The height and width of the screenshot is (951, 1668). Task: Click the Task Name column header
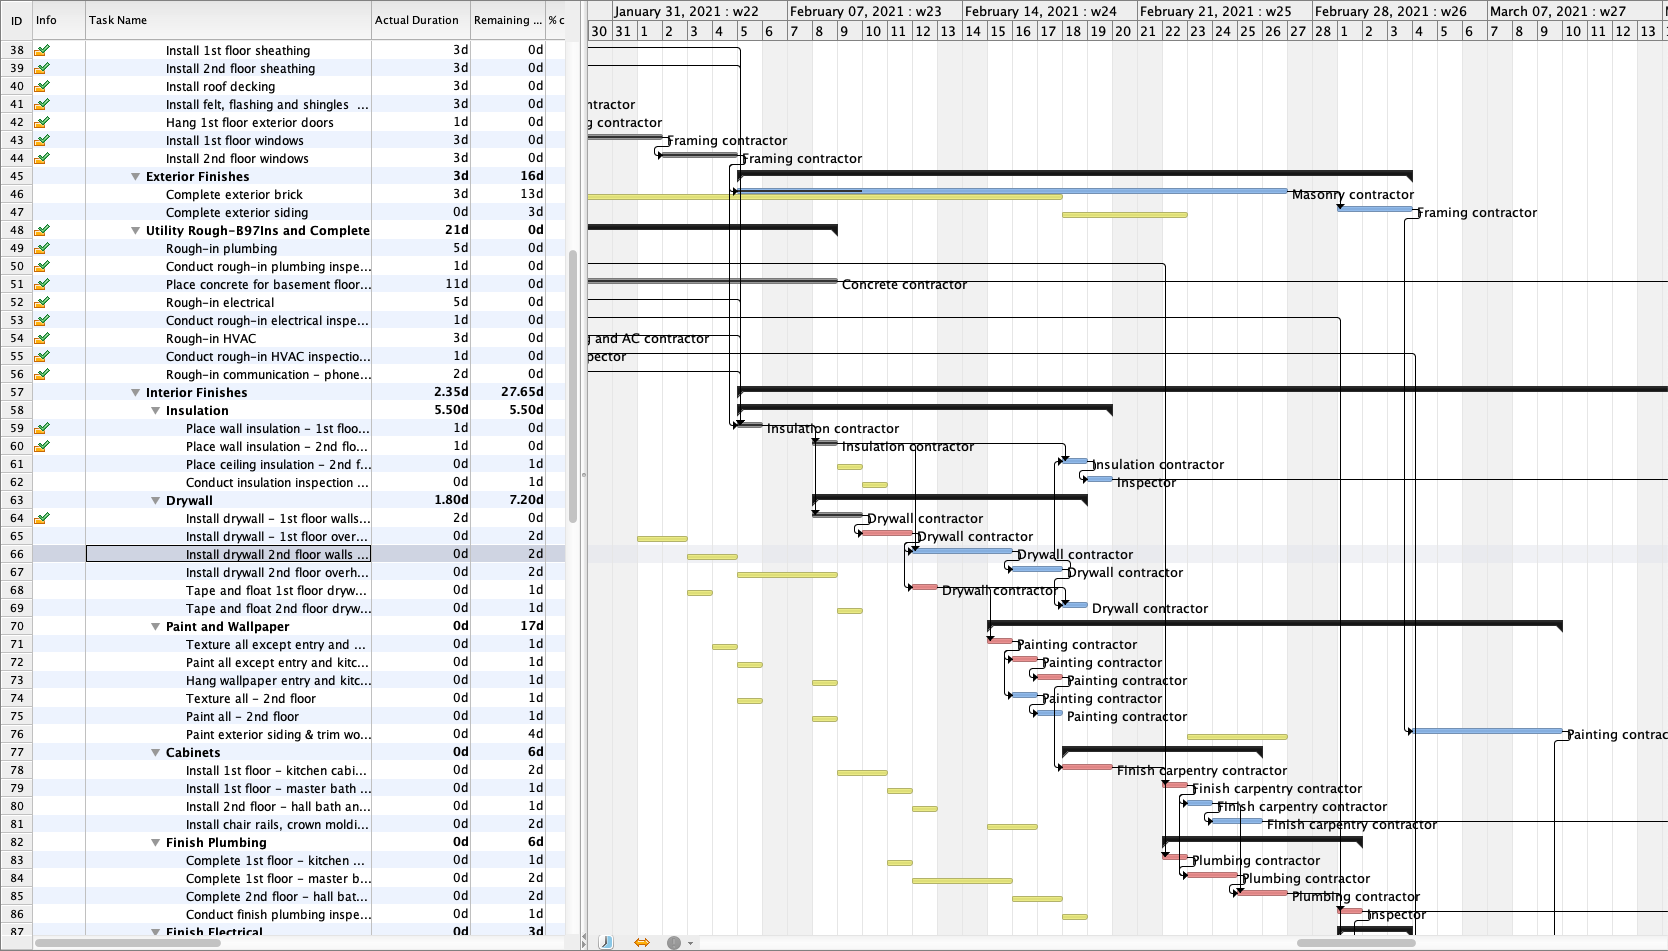click(228, 20)
